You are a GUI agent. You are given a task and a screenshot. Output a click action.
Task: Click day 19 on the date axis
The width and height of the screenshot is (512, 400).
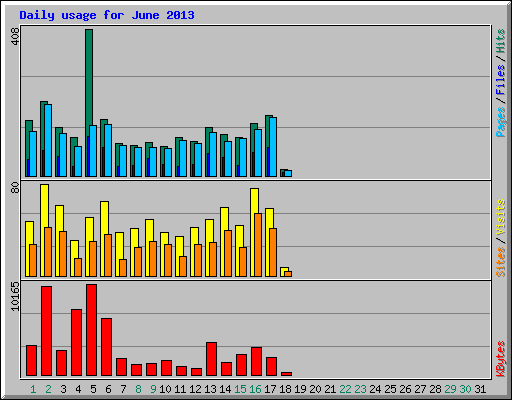point(300,389)
